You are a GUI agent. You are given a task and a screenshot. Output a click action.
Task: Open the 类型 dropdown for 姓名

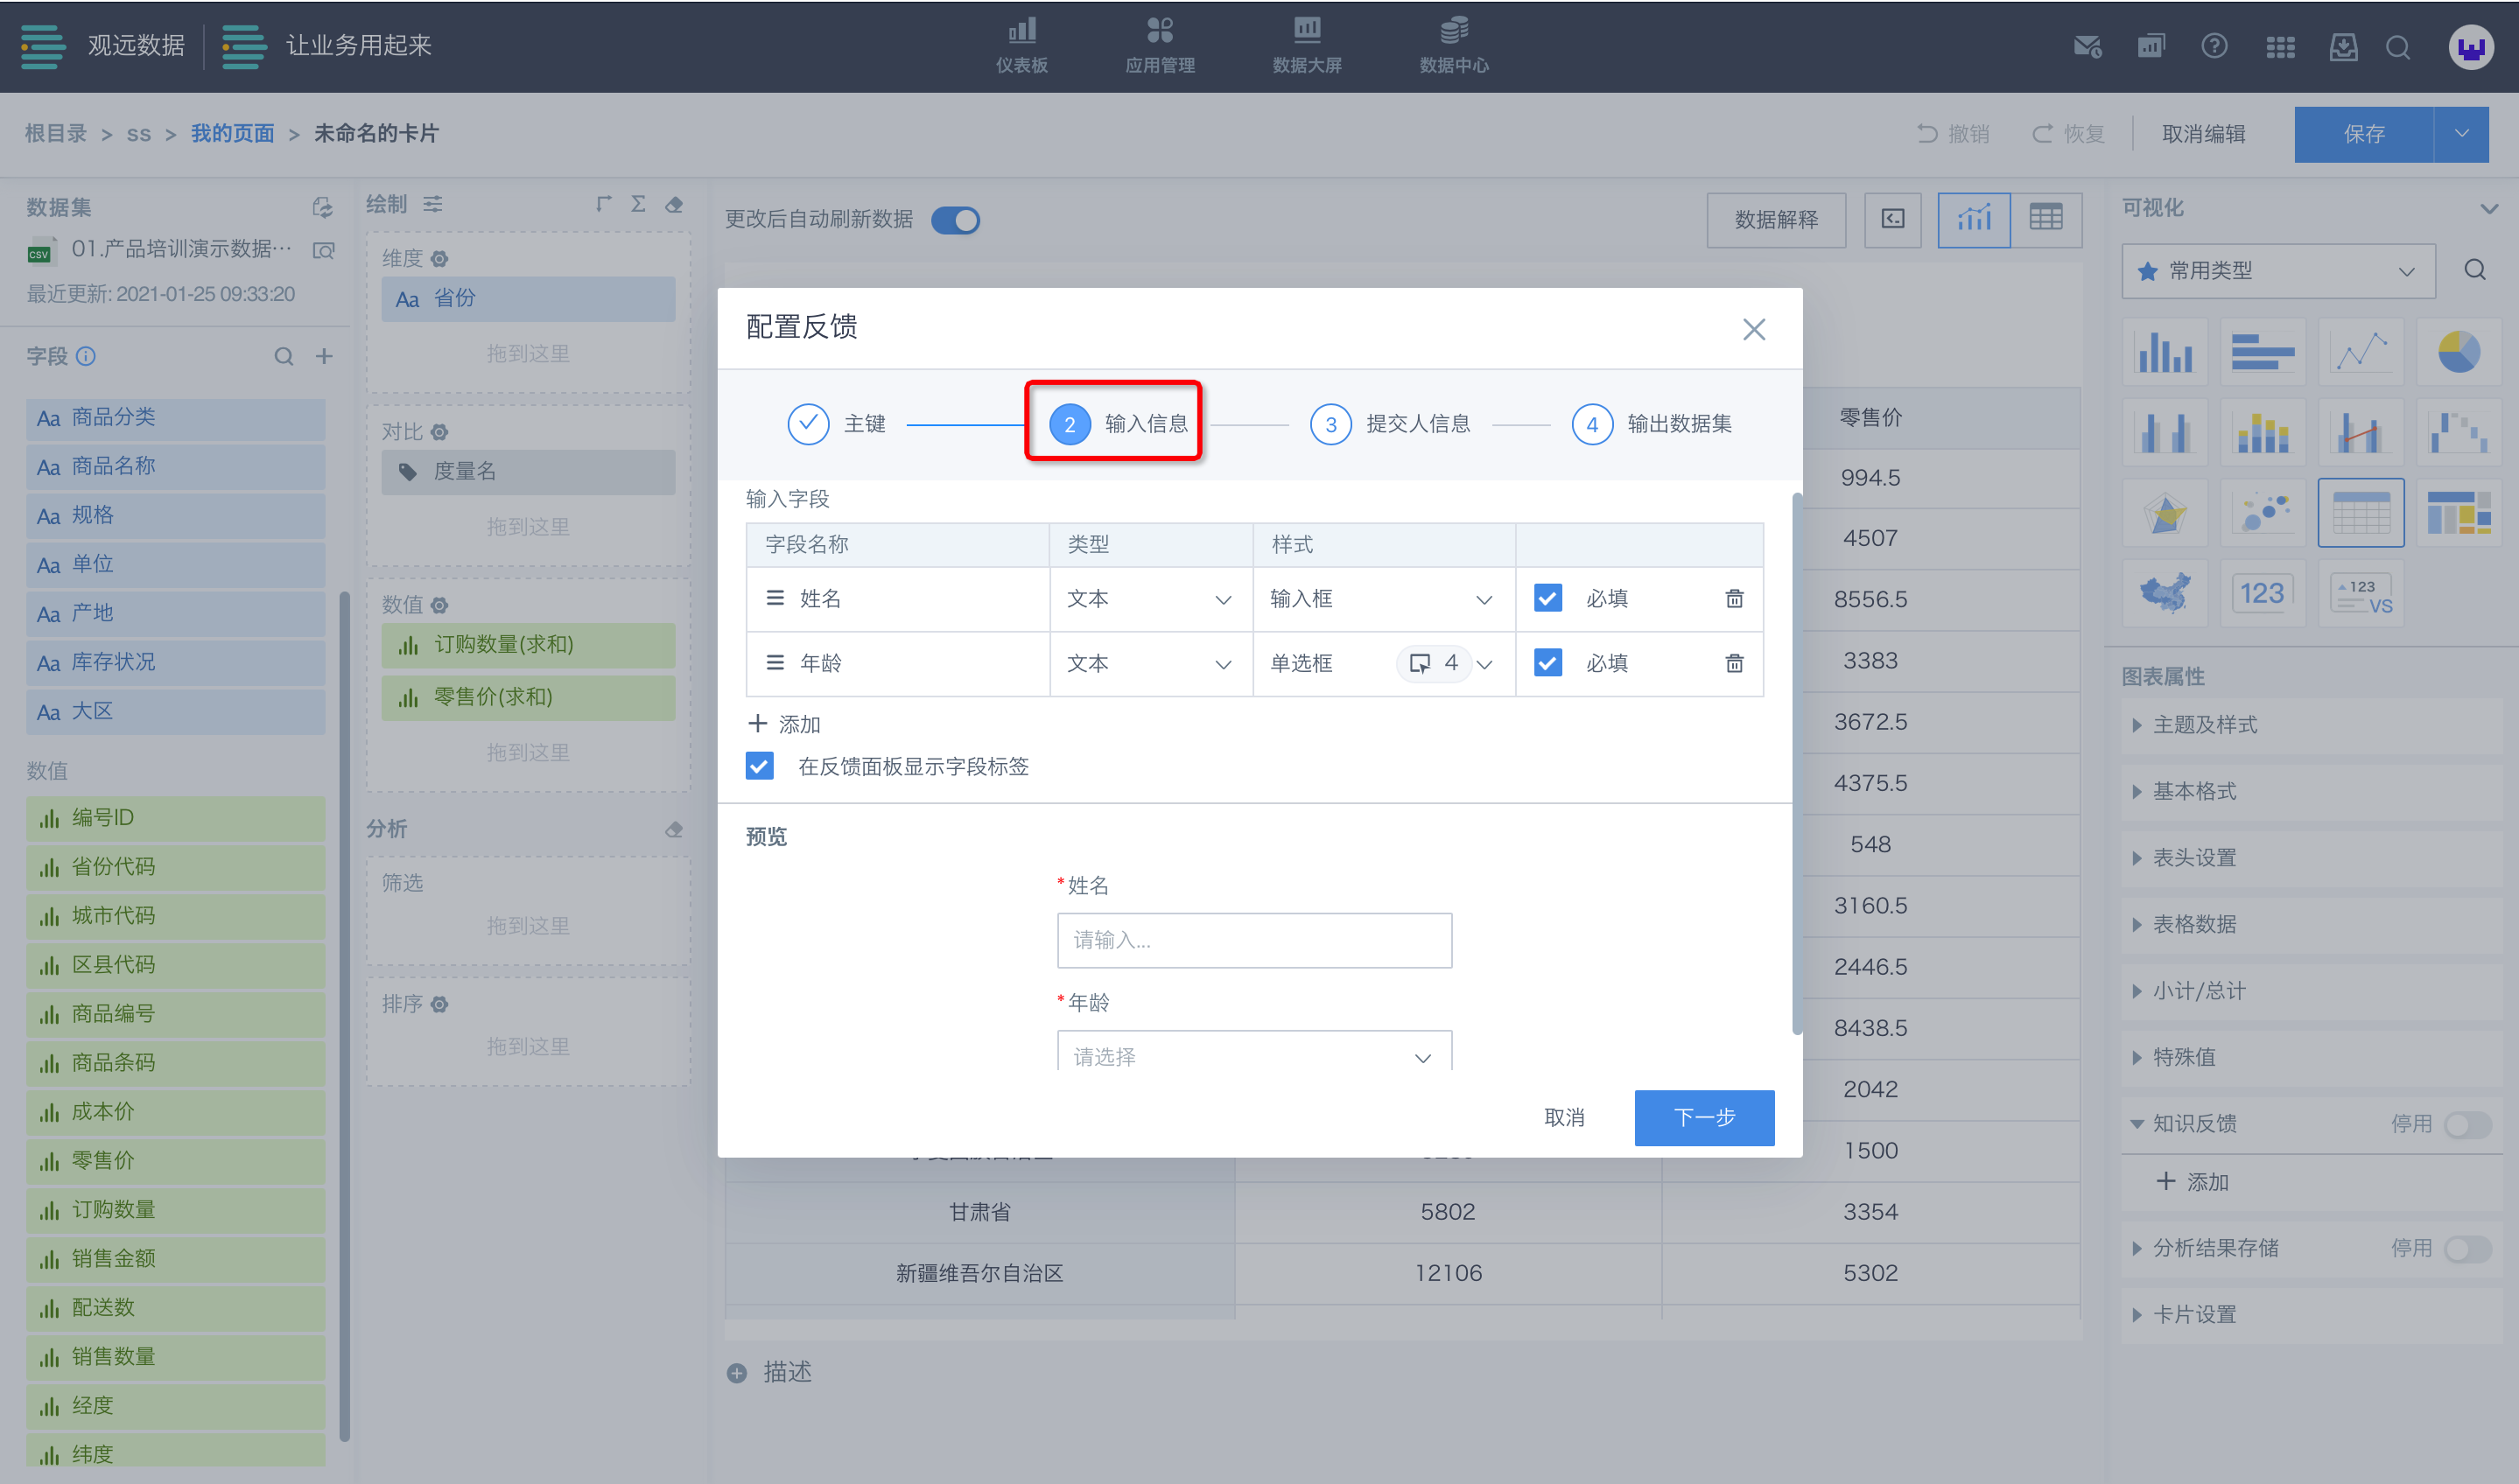coord(1149,599)
